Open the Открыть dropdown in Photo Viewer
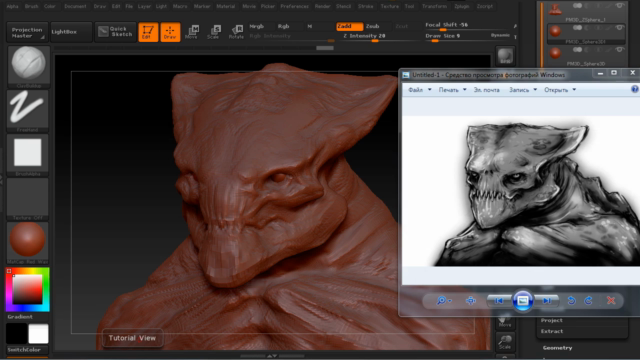Viewport: 640px width, 360px height. pos(560,90)
